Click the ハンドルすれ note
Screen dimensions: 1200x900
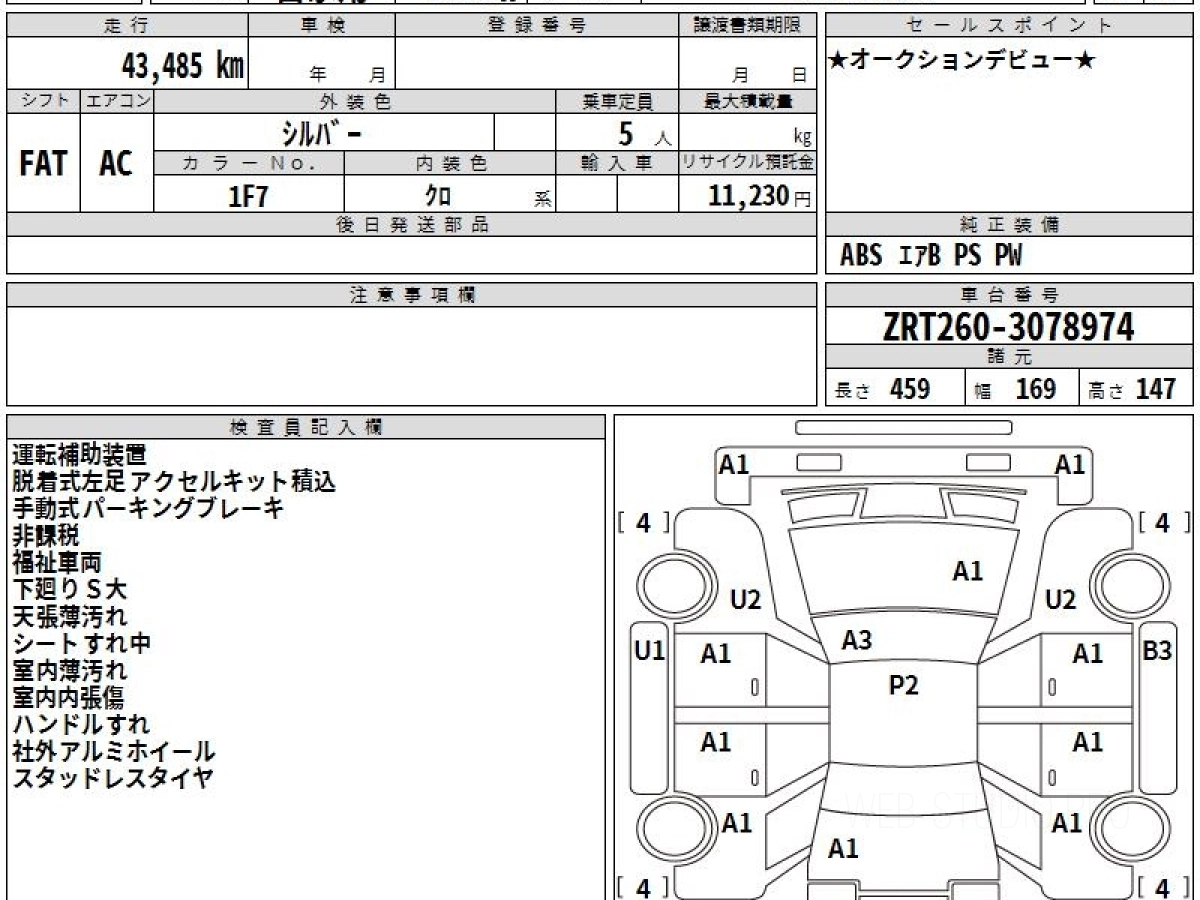pos(81,725)
